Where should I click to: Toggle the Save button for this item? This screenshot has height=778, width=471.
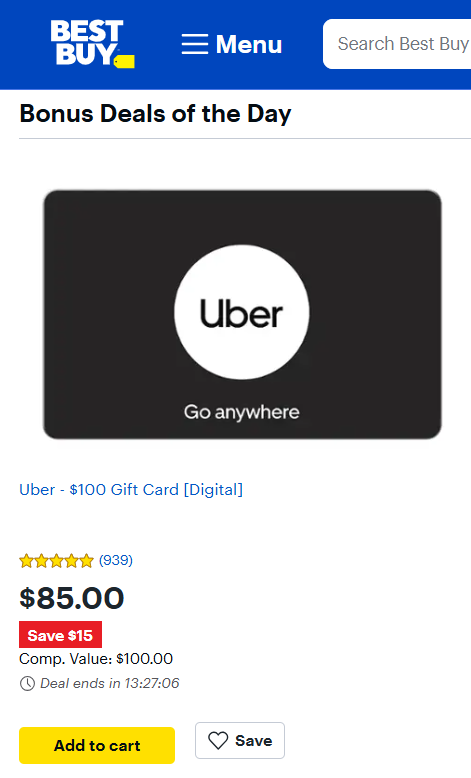(x=240, y=740)
